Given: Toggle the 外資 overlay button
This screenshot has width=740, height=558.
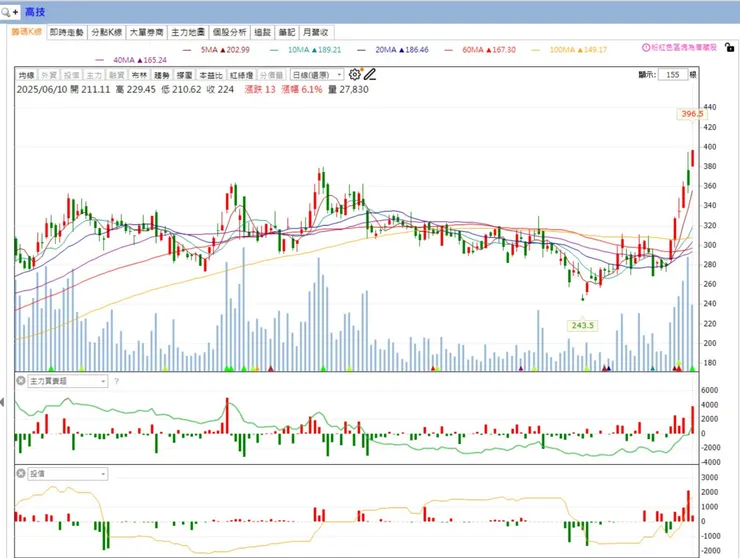Looking at the screenshot, I should coord(49,75).
